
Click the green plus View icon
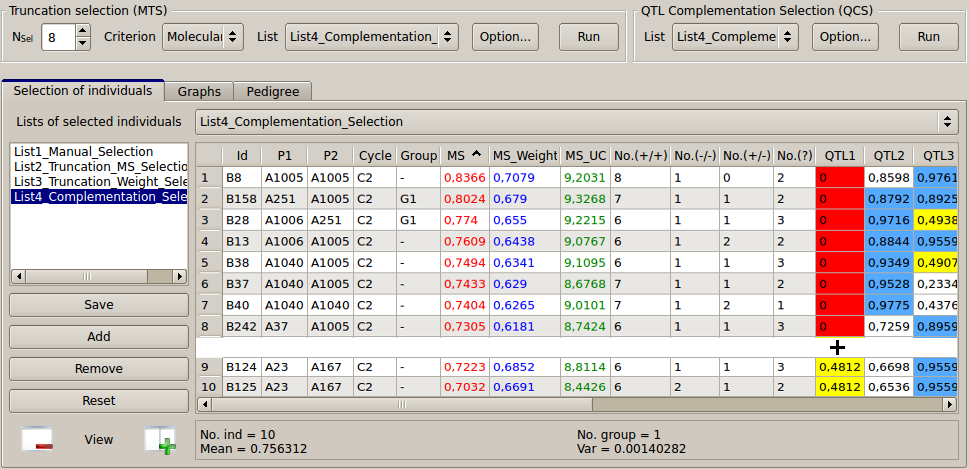[159, 440]
